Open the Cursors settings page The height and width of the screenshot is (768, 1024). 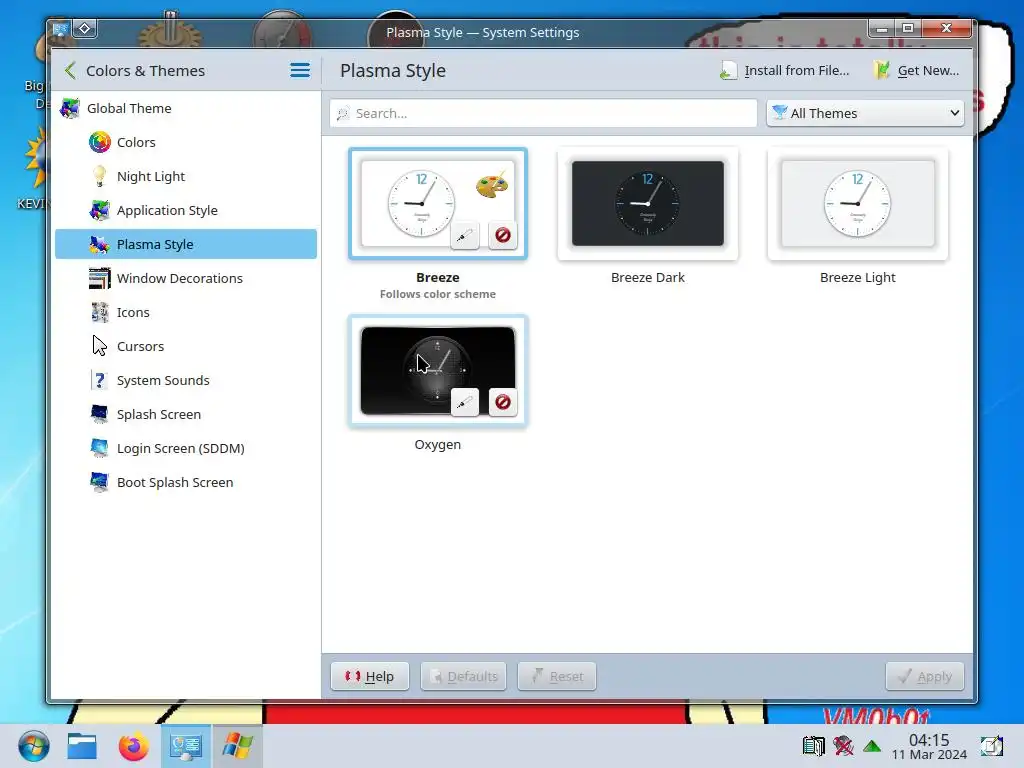[186, 346]
